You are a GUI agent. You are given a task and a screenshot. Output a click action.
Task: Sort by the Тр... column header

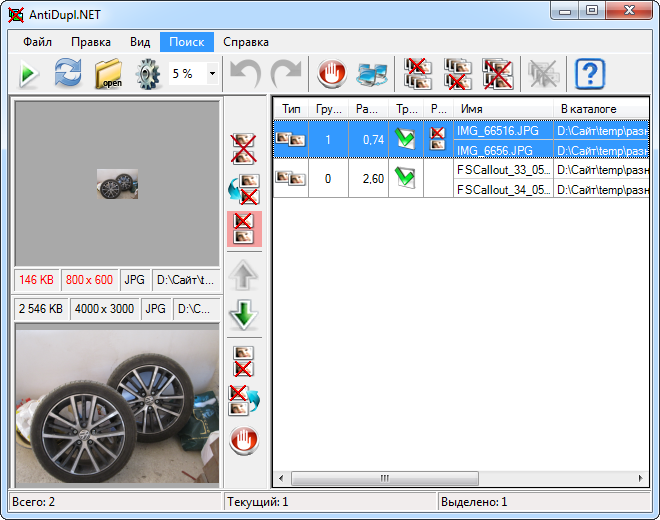pyautogui.click(x=406, y=109)
